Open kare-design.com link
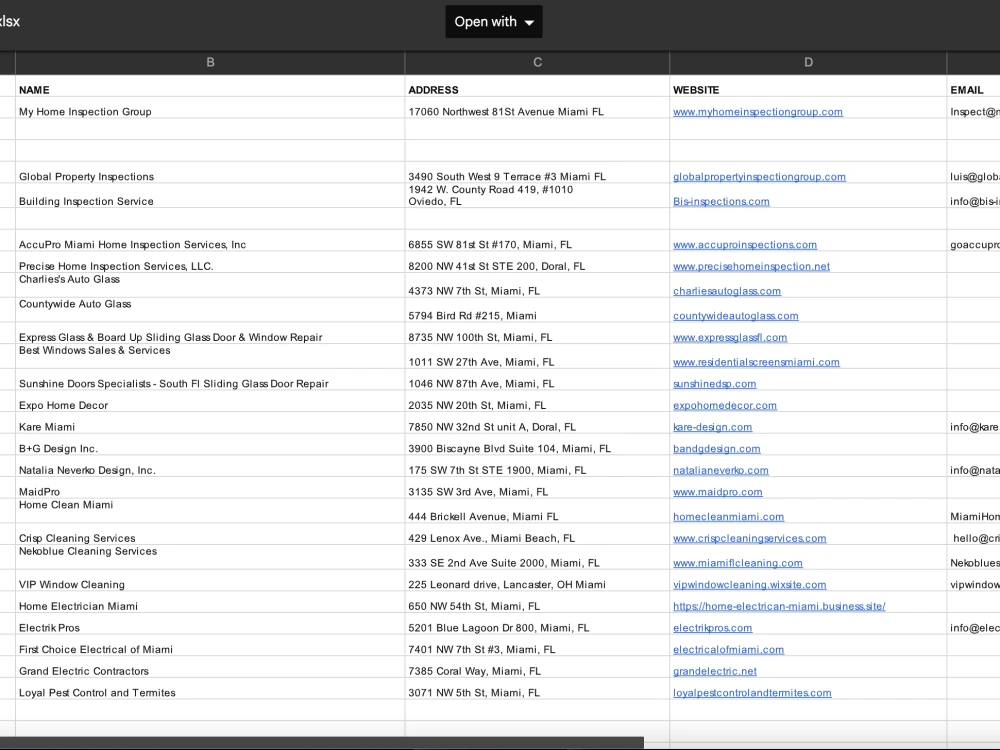The height and width of the screenshot is (750, 1000). (x=712, y=428)
